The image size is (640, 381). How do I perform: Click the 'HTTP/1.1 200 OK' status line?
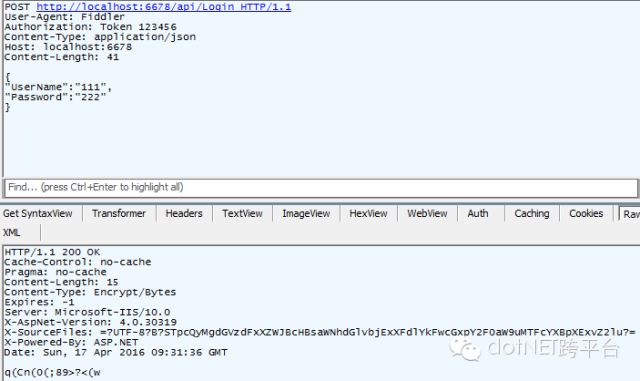pos(52,252)
